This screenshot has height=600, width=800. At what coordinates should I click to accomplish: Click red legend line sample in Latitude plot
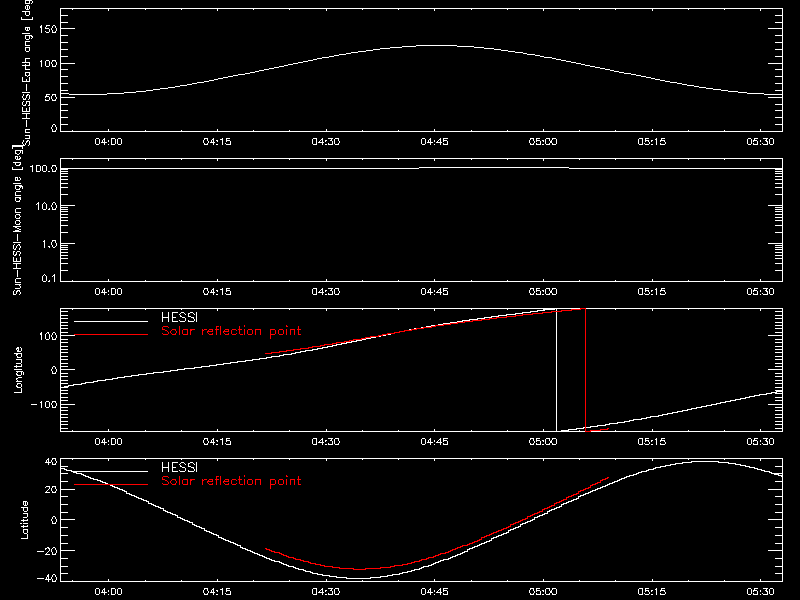pyautogui.click(x=111, y=484)
